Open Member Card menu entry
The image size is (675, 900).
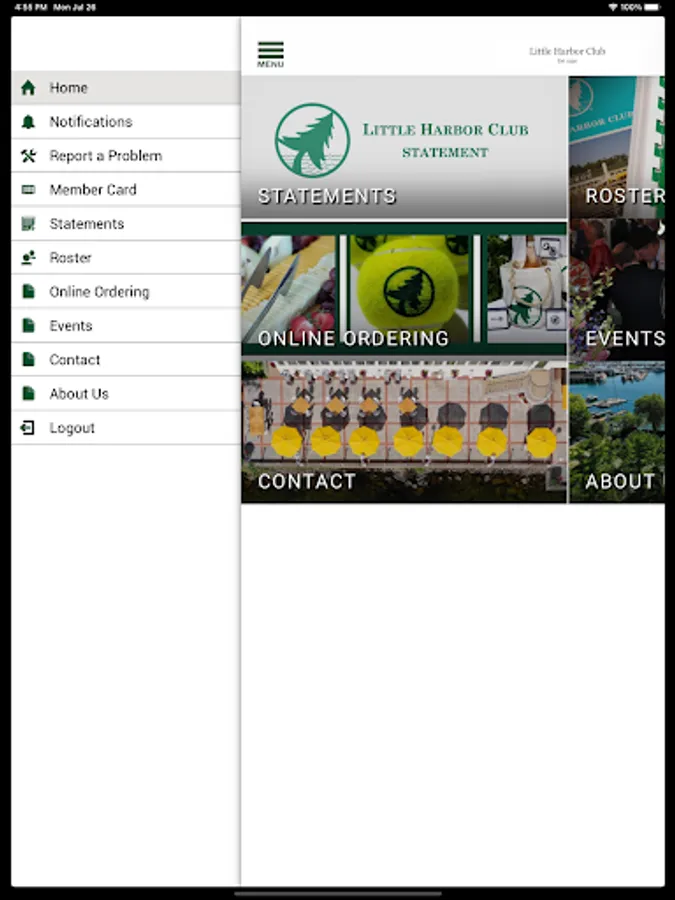[x=126, y=189]
